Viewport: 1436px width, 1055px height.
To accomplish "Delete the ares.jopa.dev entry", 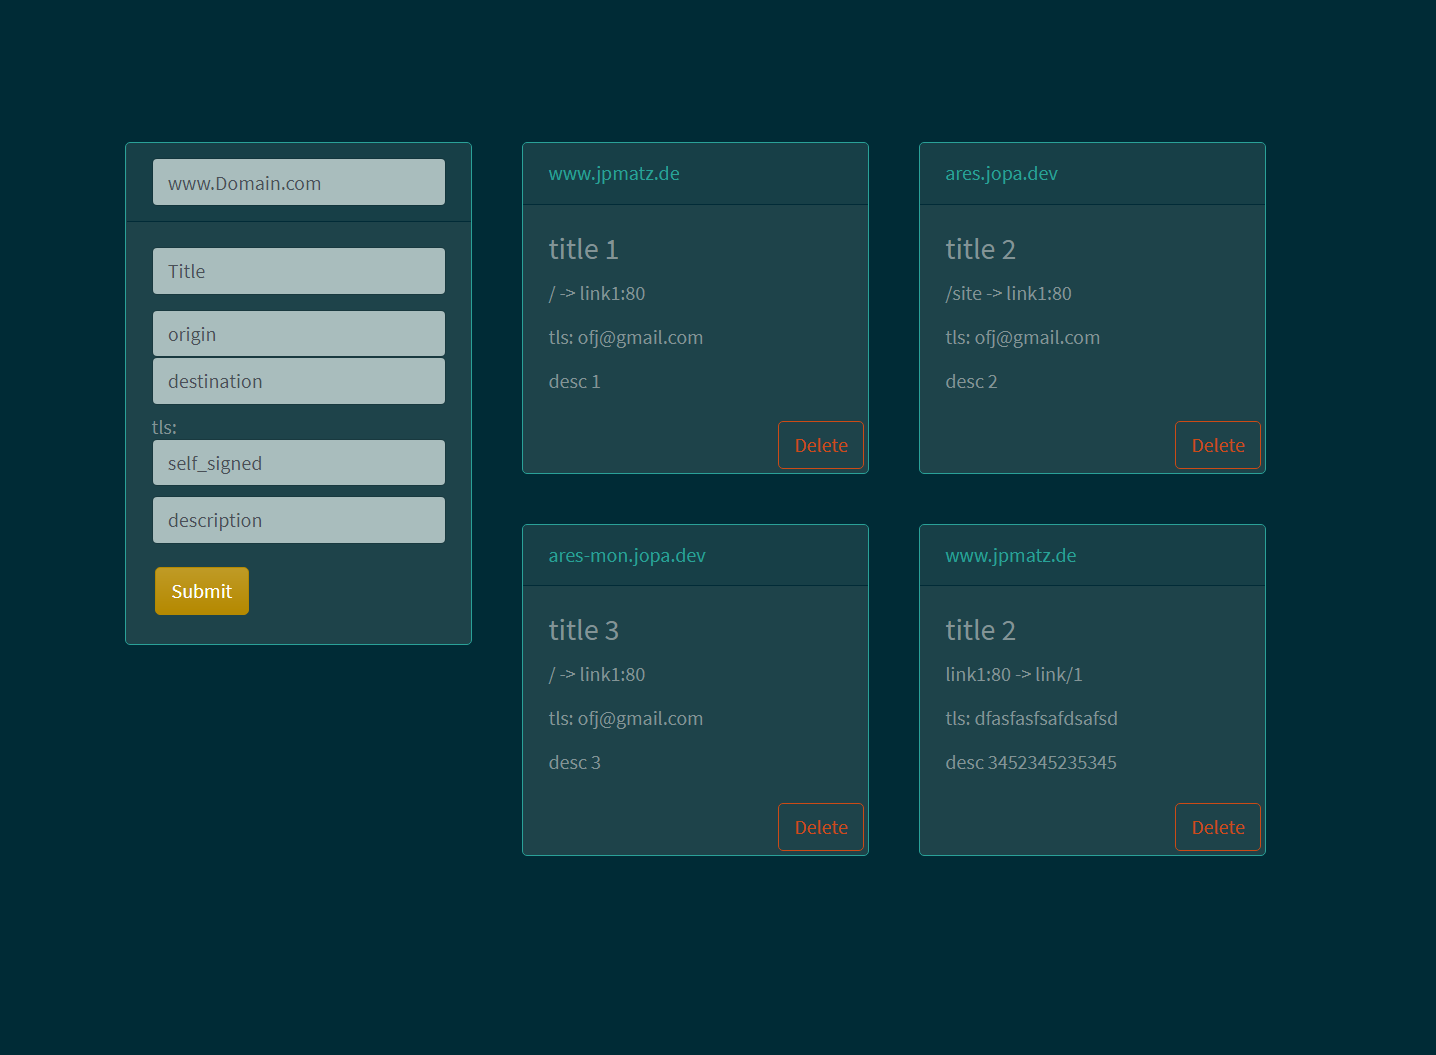I will point(1217,445).
